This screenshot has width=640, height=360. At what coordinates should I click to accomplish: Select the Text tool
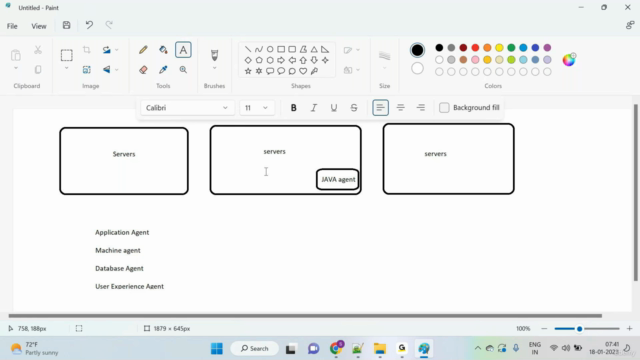(x=183, y=50)
